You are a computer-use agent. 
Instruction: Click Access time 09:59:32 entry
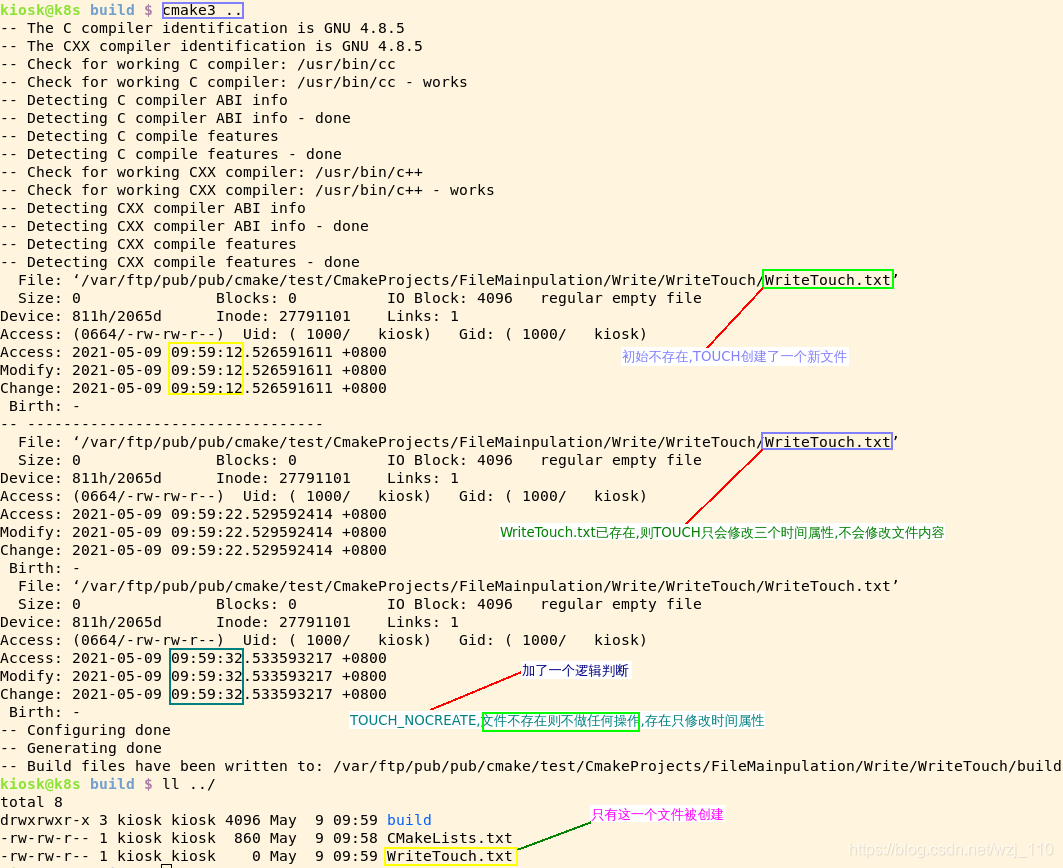pyautogui.click(x=193, y=658)
